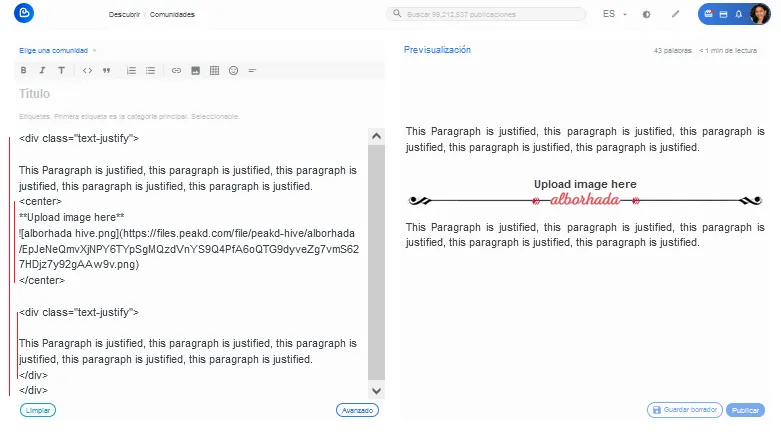781x434 pixels.
Task: Insert code block from toolbar
Action: click(87, 71)
